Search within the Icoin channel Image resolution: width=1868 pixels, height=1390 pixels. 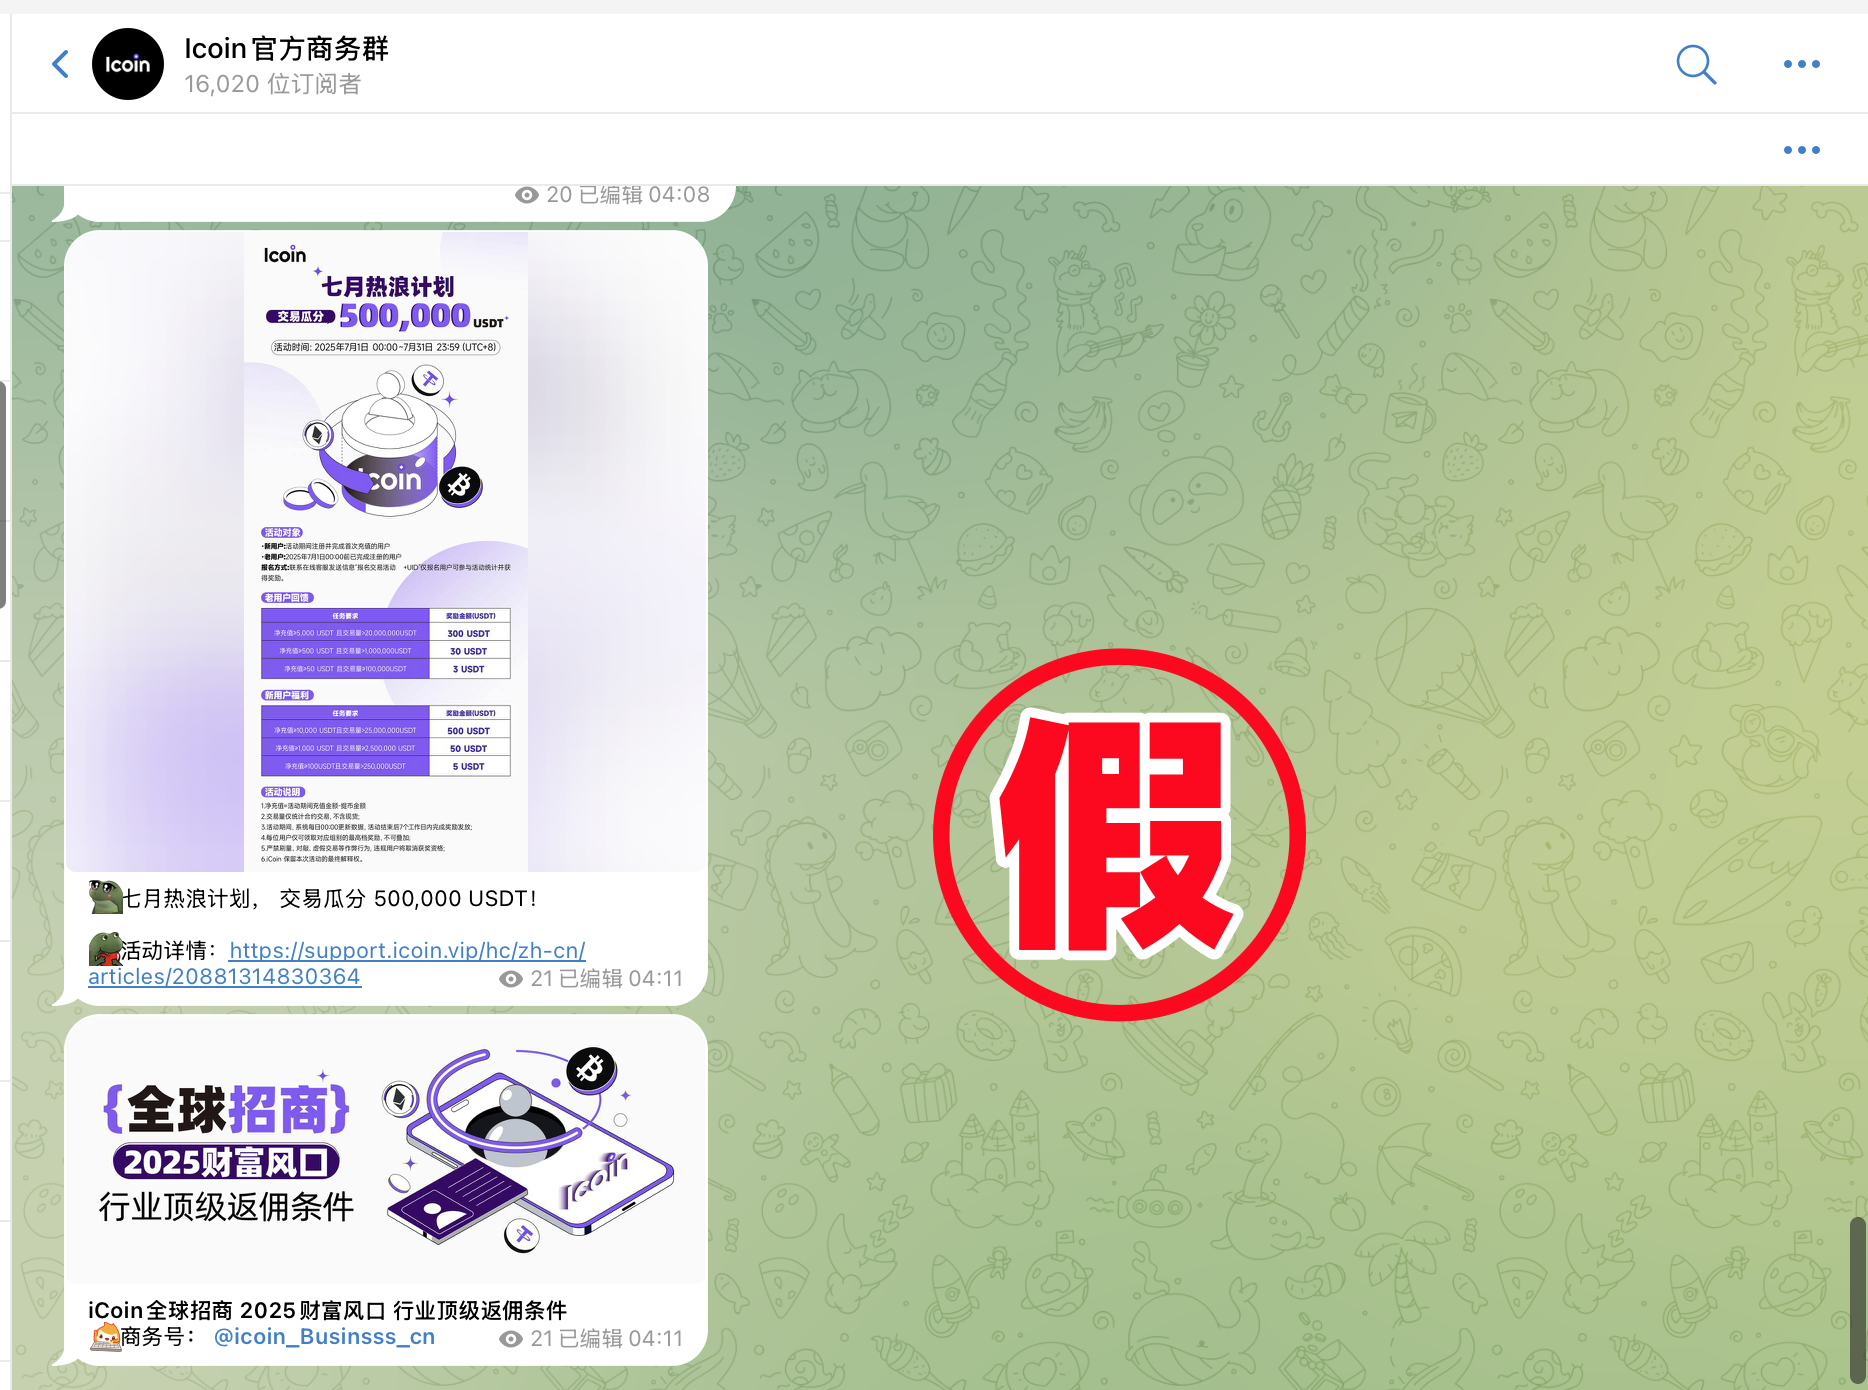coord(1696,64)
